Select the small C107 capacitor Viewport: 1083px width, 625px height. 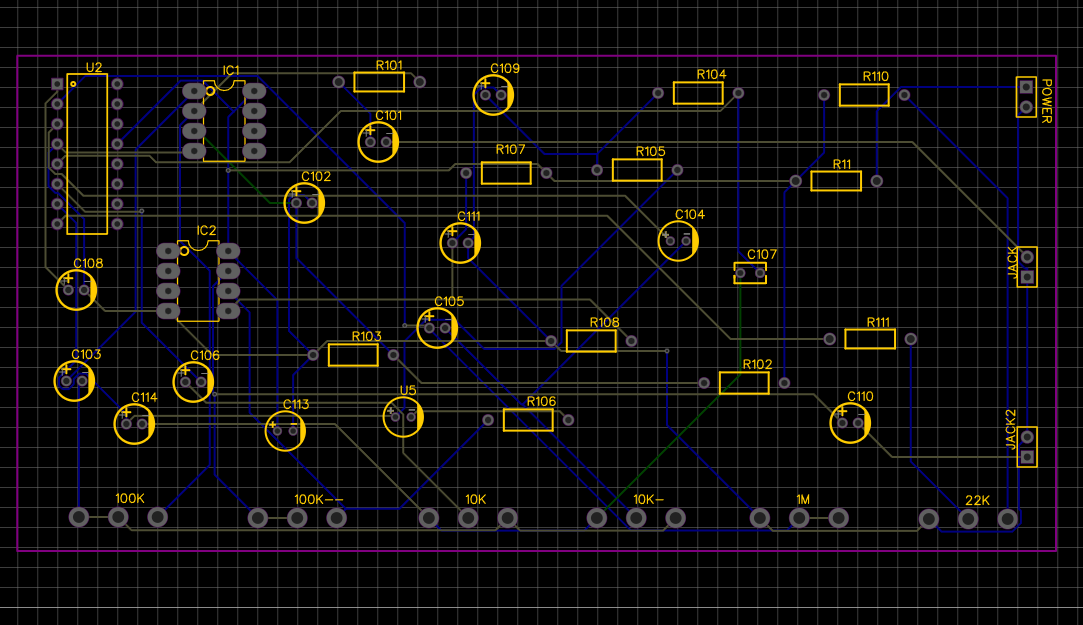point(750,273)
